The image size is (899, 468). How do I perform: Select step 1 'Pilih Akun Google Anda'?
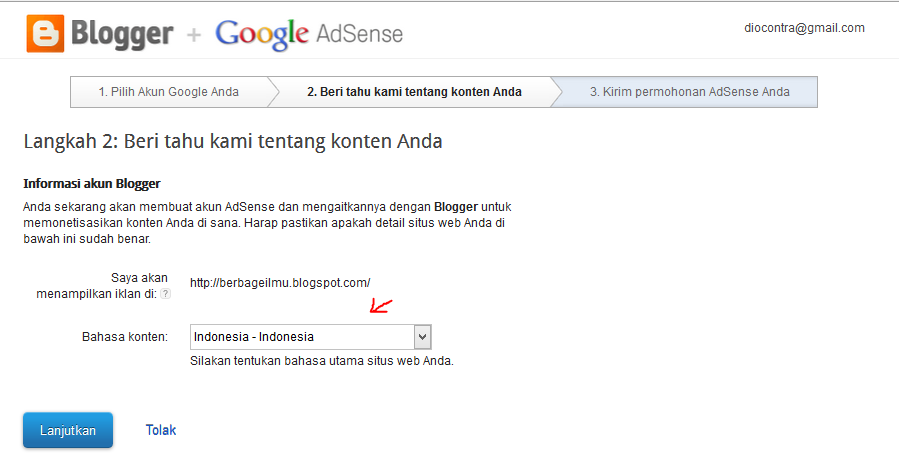tap(169, 92)
